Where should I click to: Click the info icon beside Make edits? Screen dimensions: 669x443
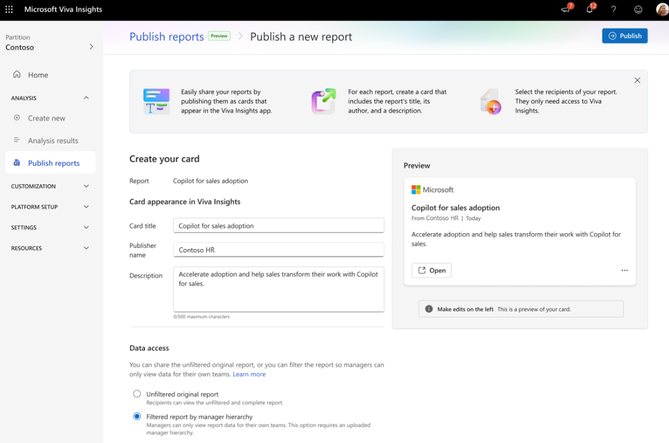tap(429, 309)
